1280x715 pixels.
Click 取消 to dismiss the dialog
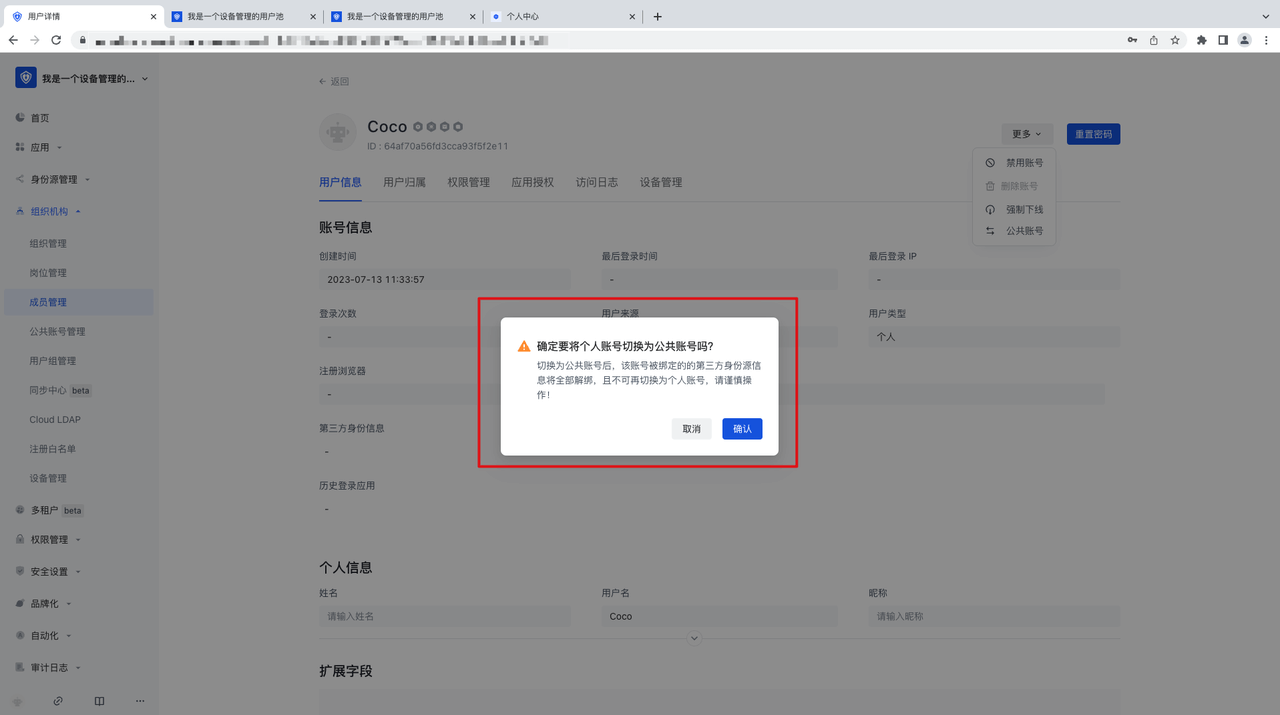tap(691, 429)
